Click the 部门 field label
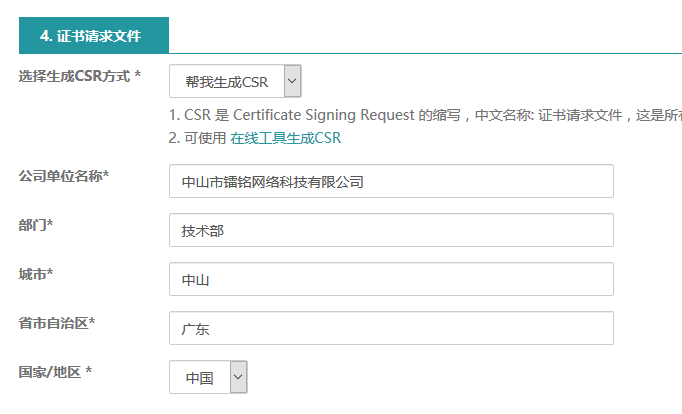The width and height of the screenshot is (682, 414). (36, 225)
